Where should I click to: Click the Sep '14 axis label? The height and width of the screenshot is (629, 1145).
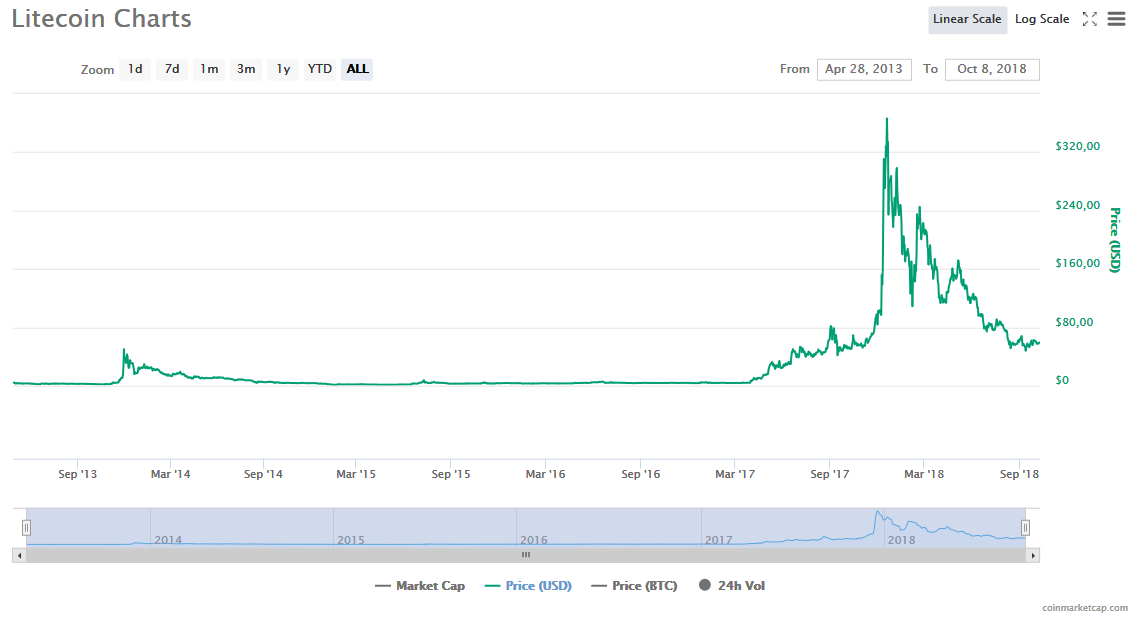263,474
